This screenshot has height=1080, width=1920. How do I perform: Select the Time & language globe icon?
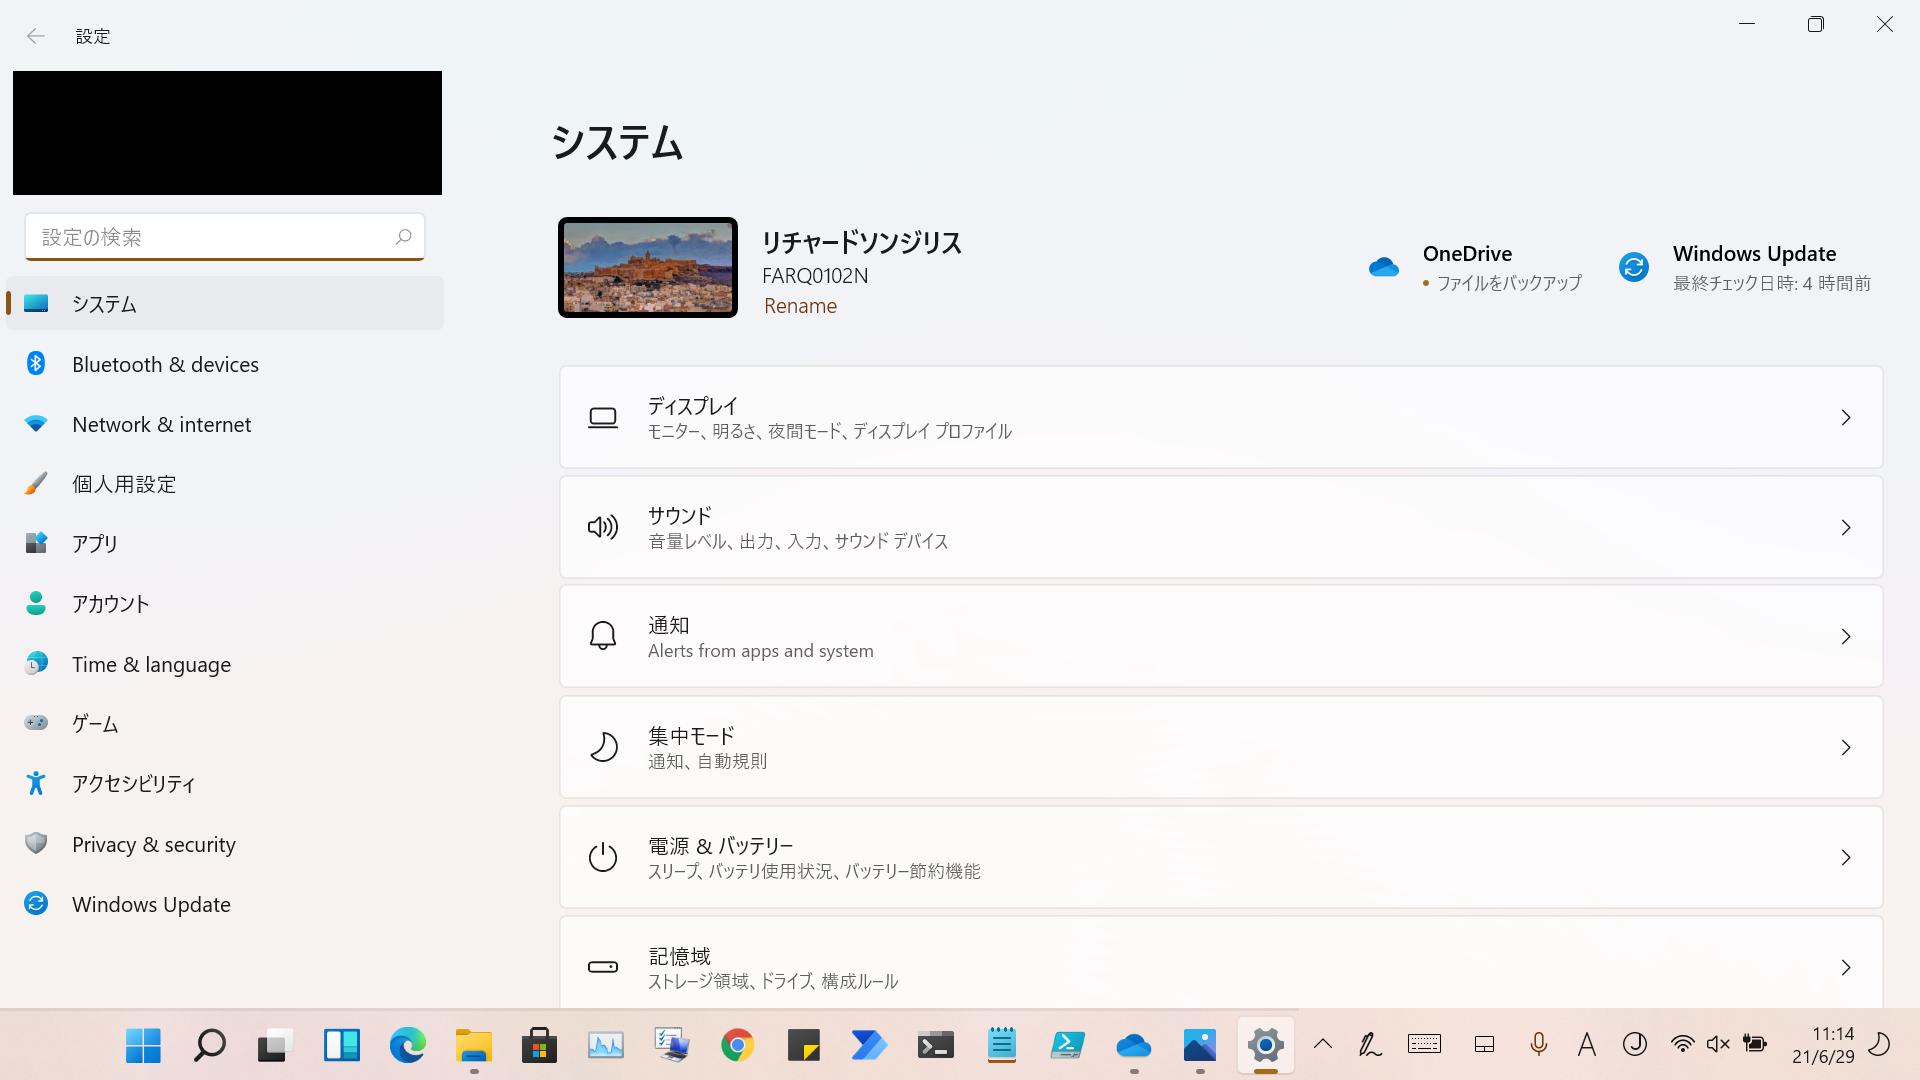pyautogui.click(x=36, y=664)
